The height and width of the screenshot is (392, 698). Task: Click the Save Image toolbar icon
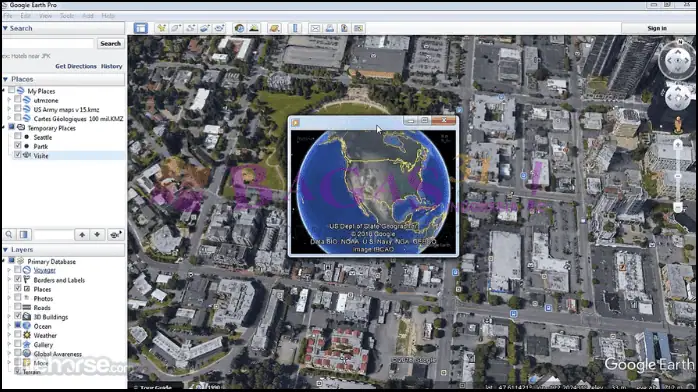pyautogui.click(x=344, y=28)
